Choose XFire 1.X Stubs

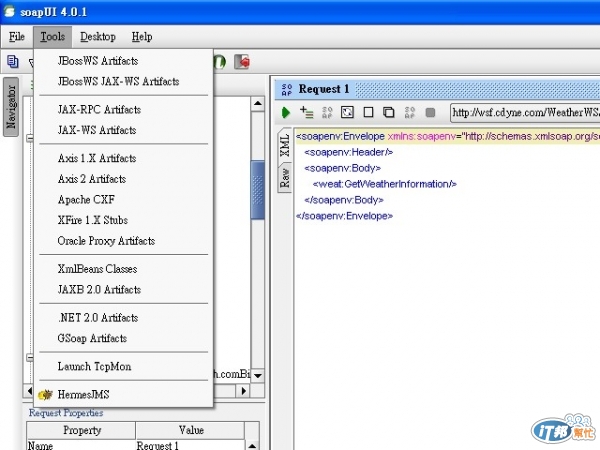pyautogui.click(x=124, y=220)
